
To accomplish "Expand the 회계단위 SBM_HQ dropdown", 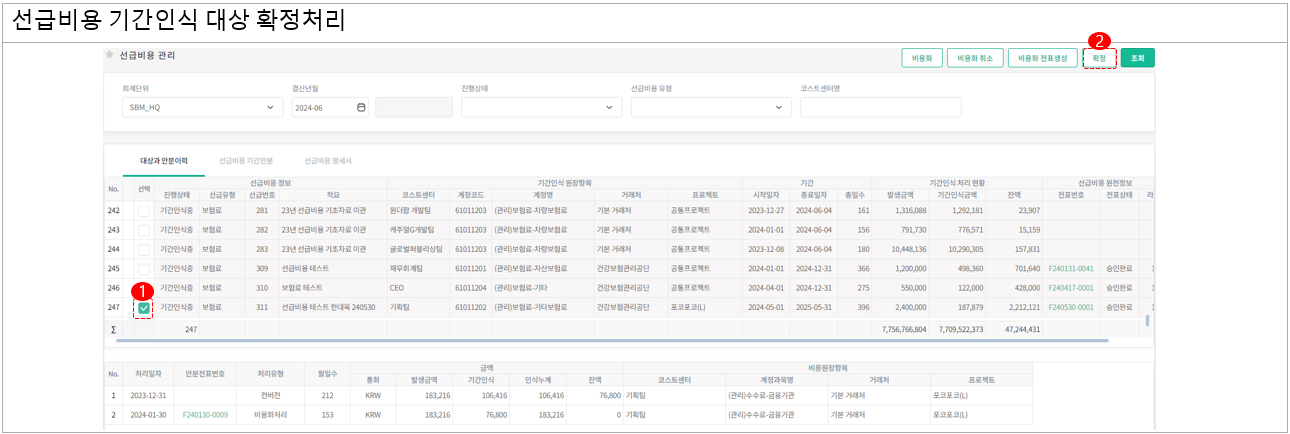I will click(x=267, y=107).
